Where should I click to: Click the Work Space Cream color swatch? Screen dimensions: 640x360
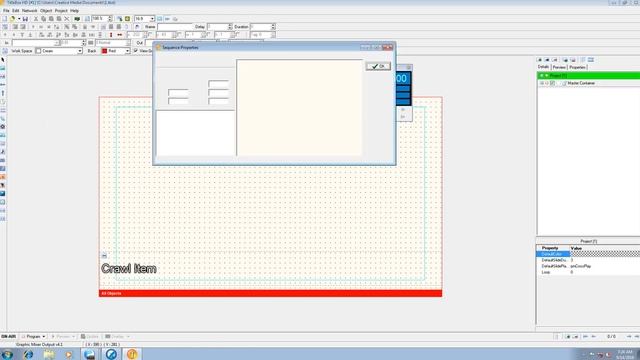(38, 51)
